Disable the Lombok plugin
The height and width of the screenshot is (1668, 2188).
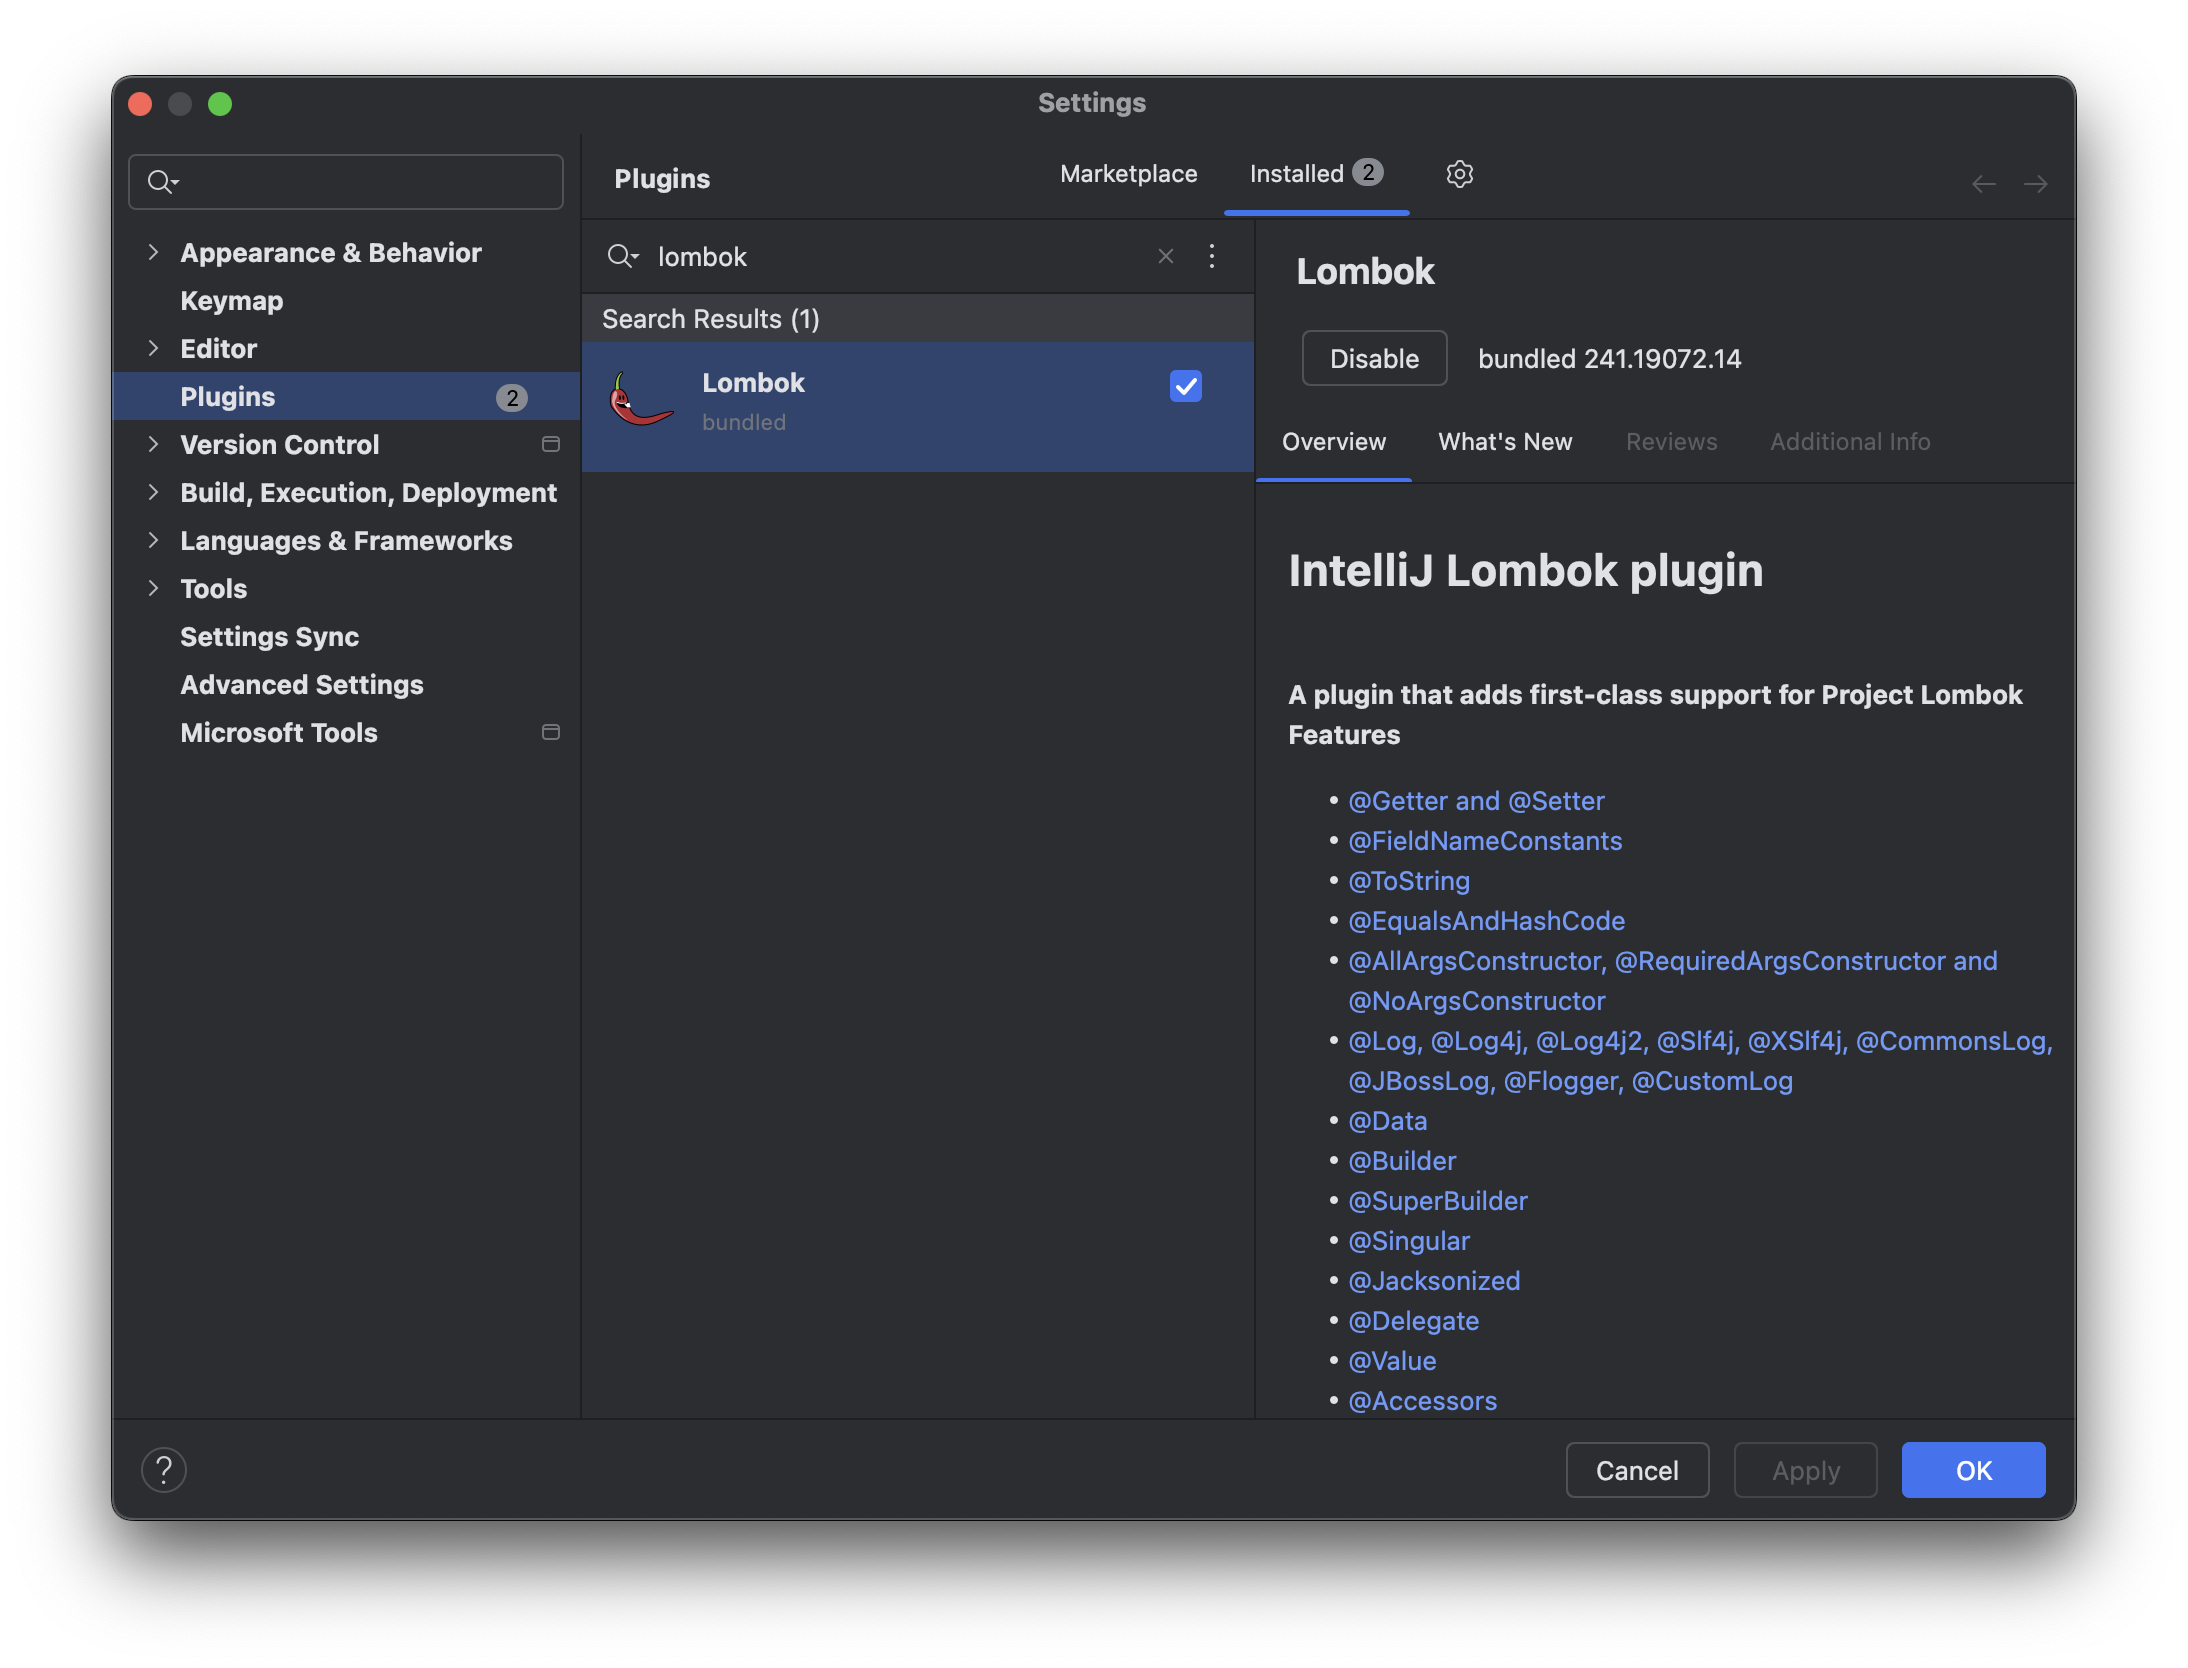tap(1374, 358)
